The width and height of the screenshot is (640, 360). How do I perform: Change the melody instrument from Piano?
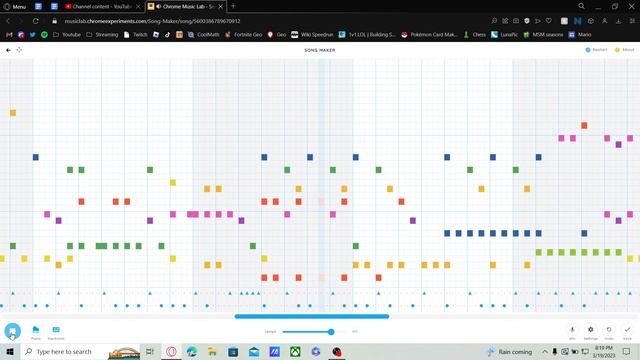pos(36,332)
